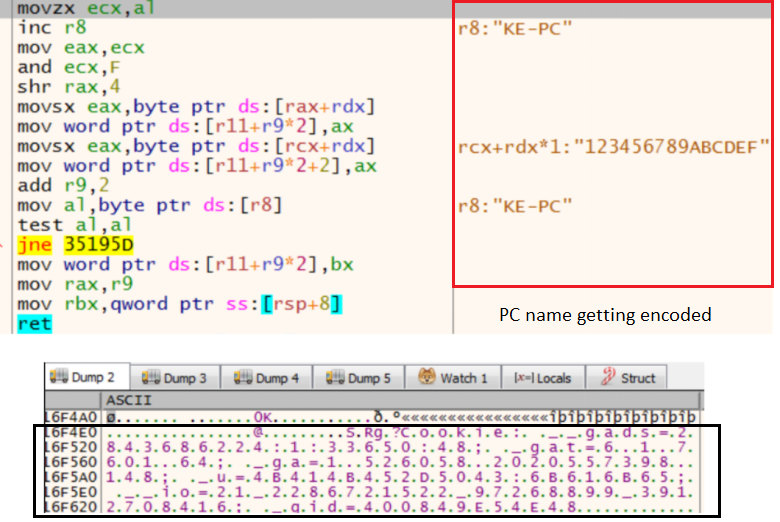Click the 'test al,al' instruction
This screenshot has width=780, height=522.
click(75, 225)
